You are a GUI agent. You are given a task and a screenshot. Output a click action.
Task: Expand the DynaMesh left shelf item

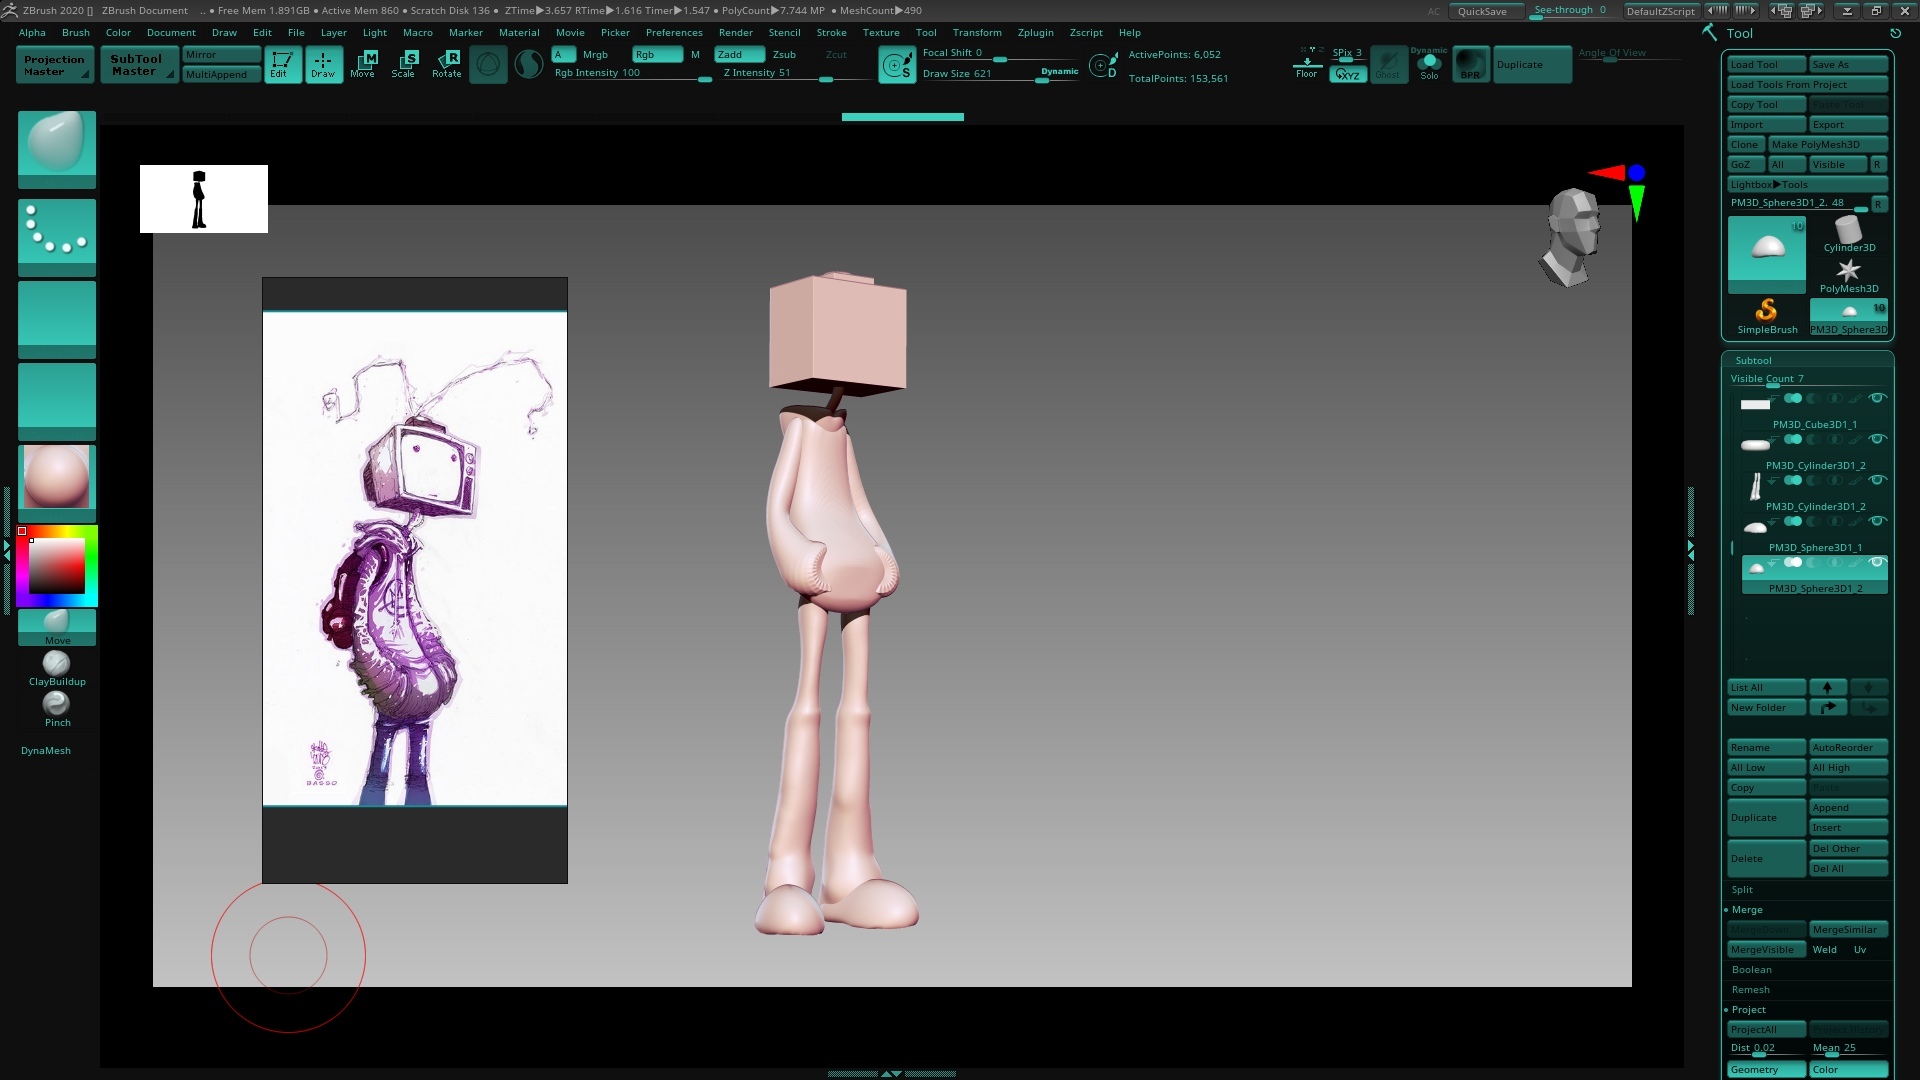point(46,751)
